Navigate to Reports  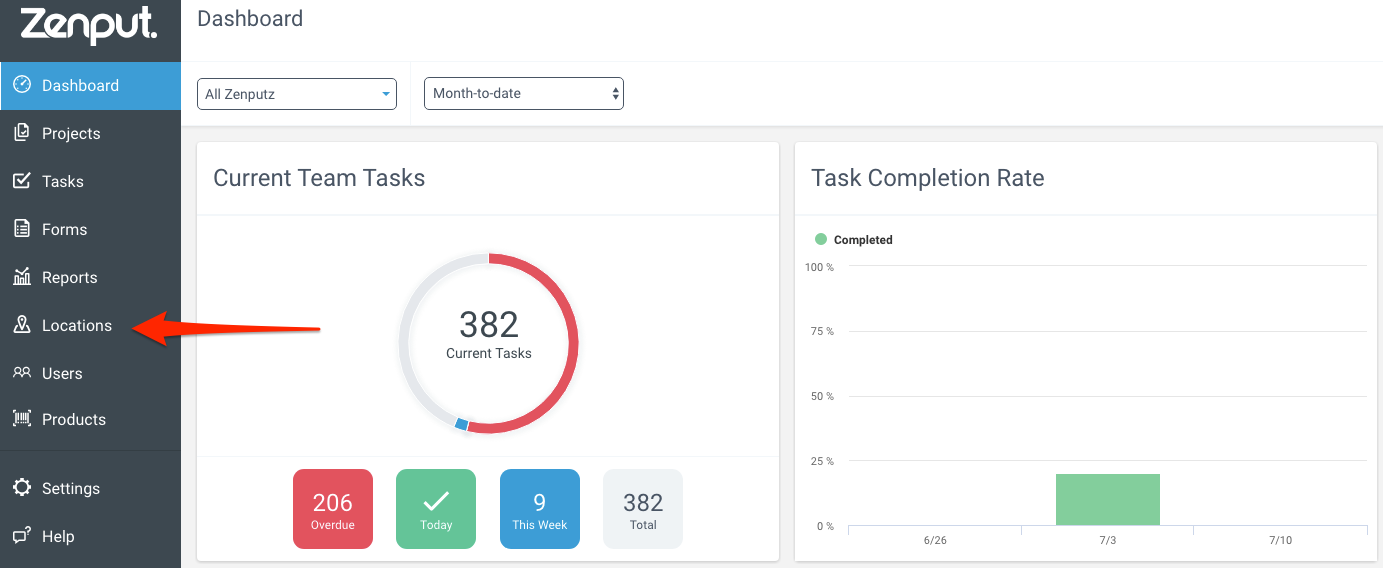90,278
